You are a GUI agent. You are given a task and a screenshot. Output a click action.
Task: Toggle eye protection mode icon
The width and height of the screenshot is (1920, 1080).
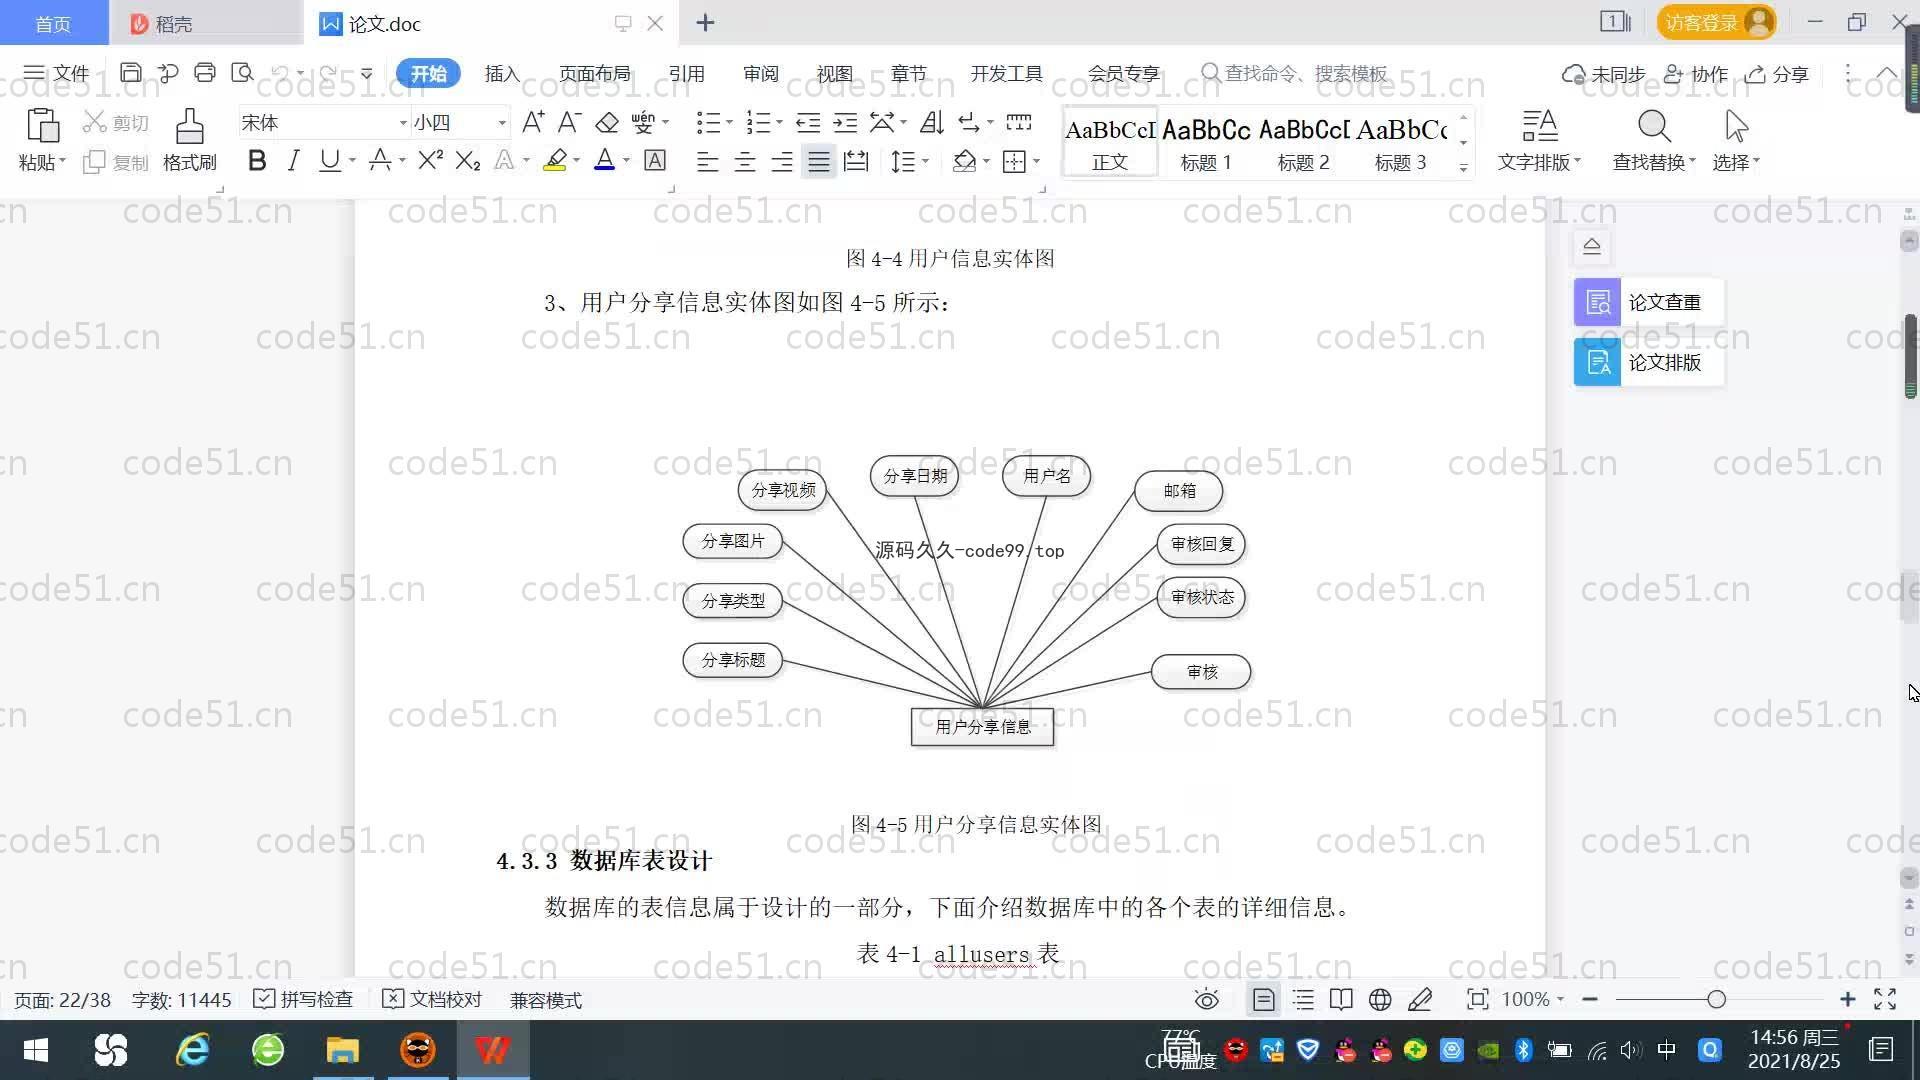pos(1207,1000)
